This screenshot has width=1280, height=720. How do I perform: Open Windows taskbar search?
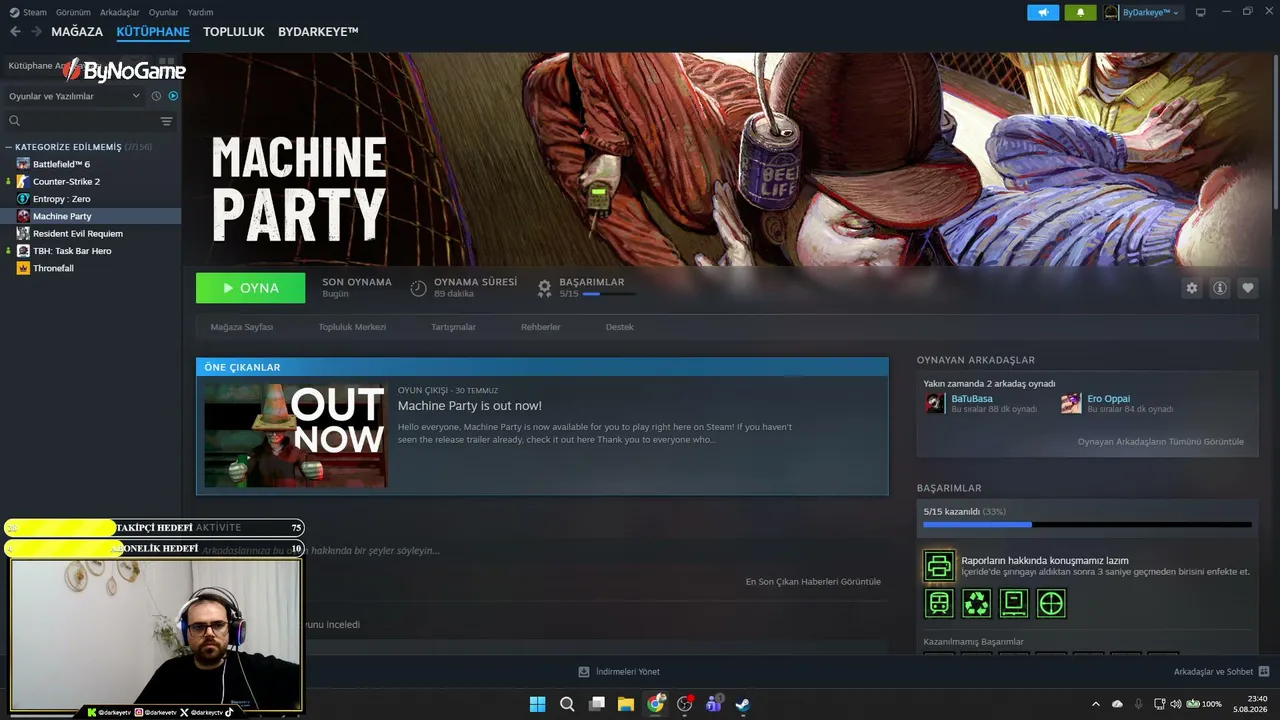(567, 704)
